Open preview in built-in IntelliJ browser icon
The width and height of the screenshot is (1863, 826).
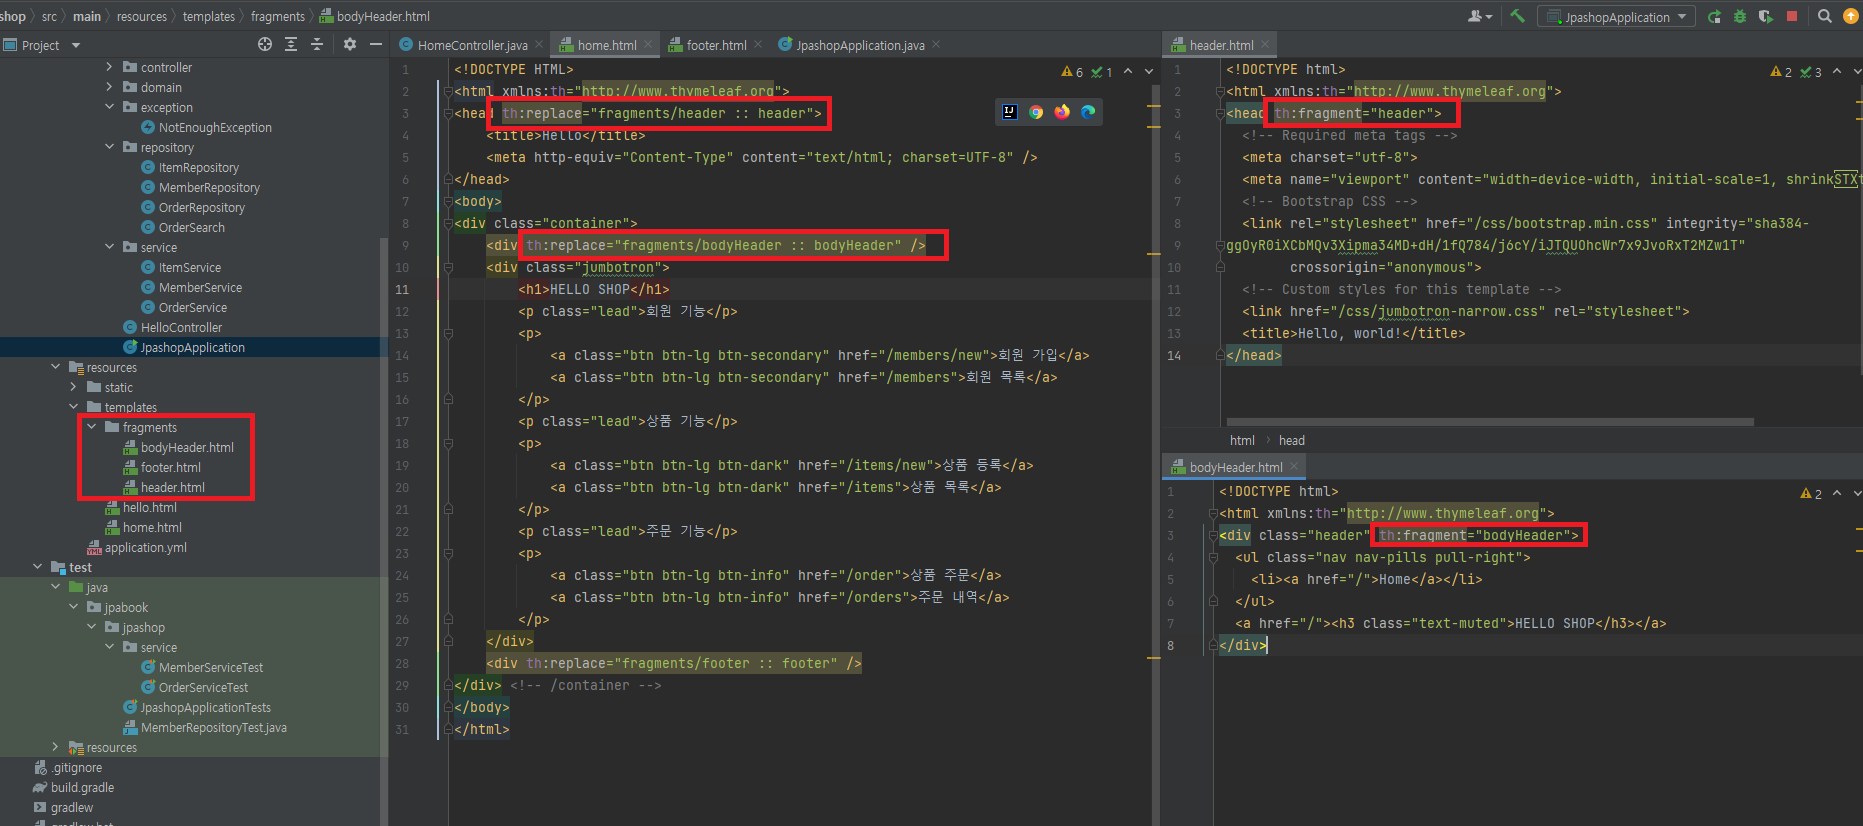point(1010,112)
